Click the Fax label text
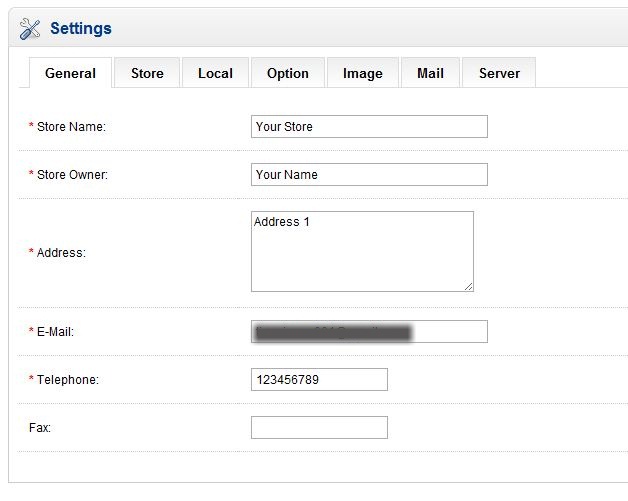 (40, 428)
